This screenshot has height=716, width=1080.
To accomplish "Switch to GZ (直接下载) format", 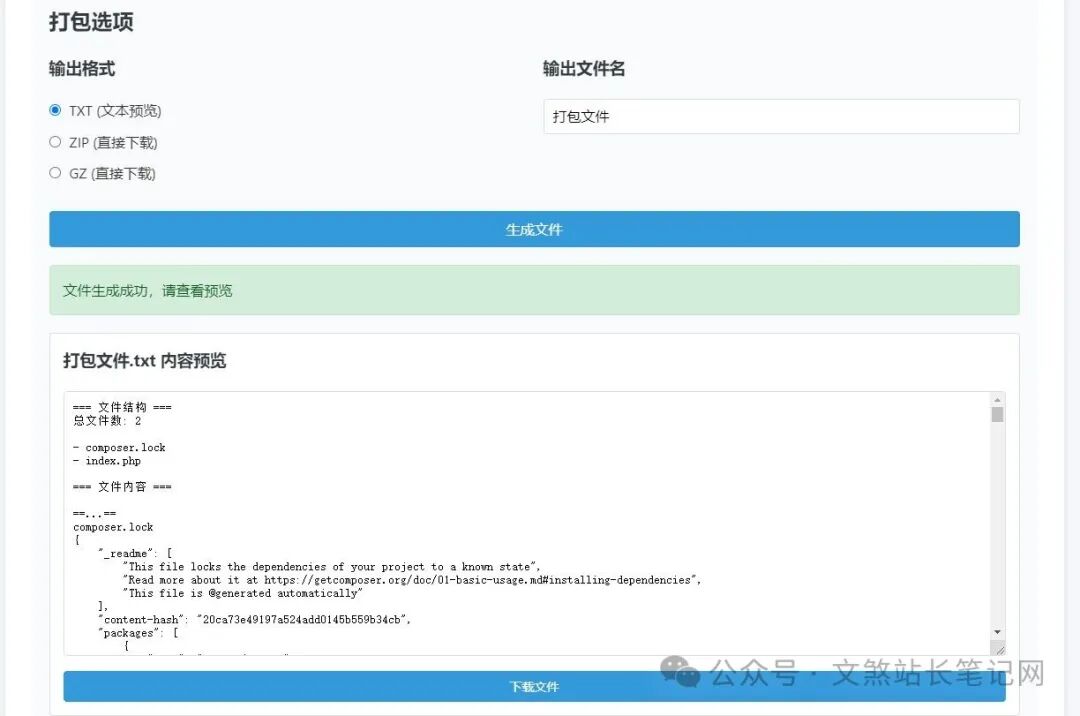I will click(55, 173).
